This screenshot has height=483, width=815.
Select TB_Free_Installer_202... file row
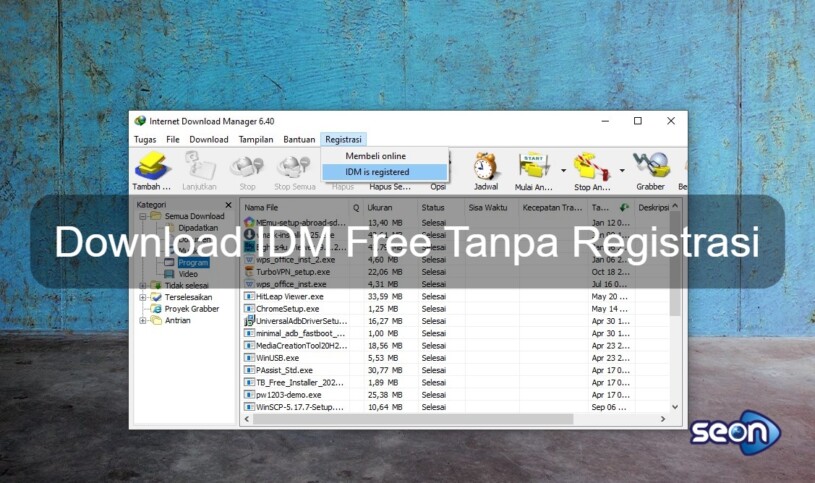pyautogui.click(x=455, y=383)
